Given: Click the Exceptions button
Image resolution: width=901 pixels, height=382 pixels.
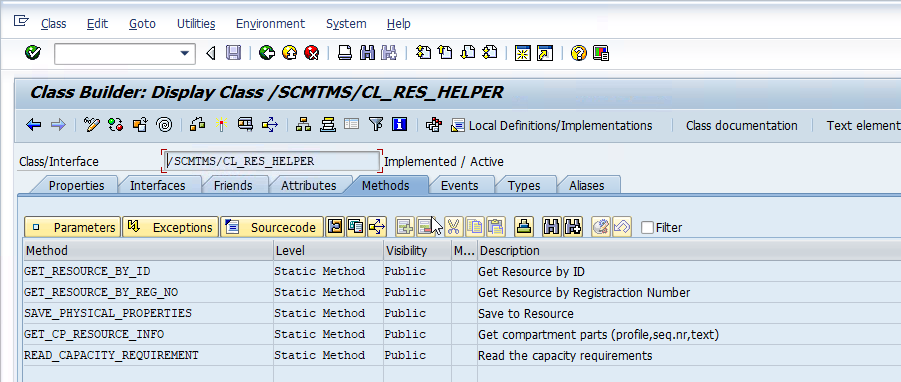Looking at the screenshot, I should [171, 227].
